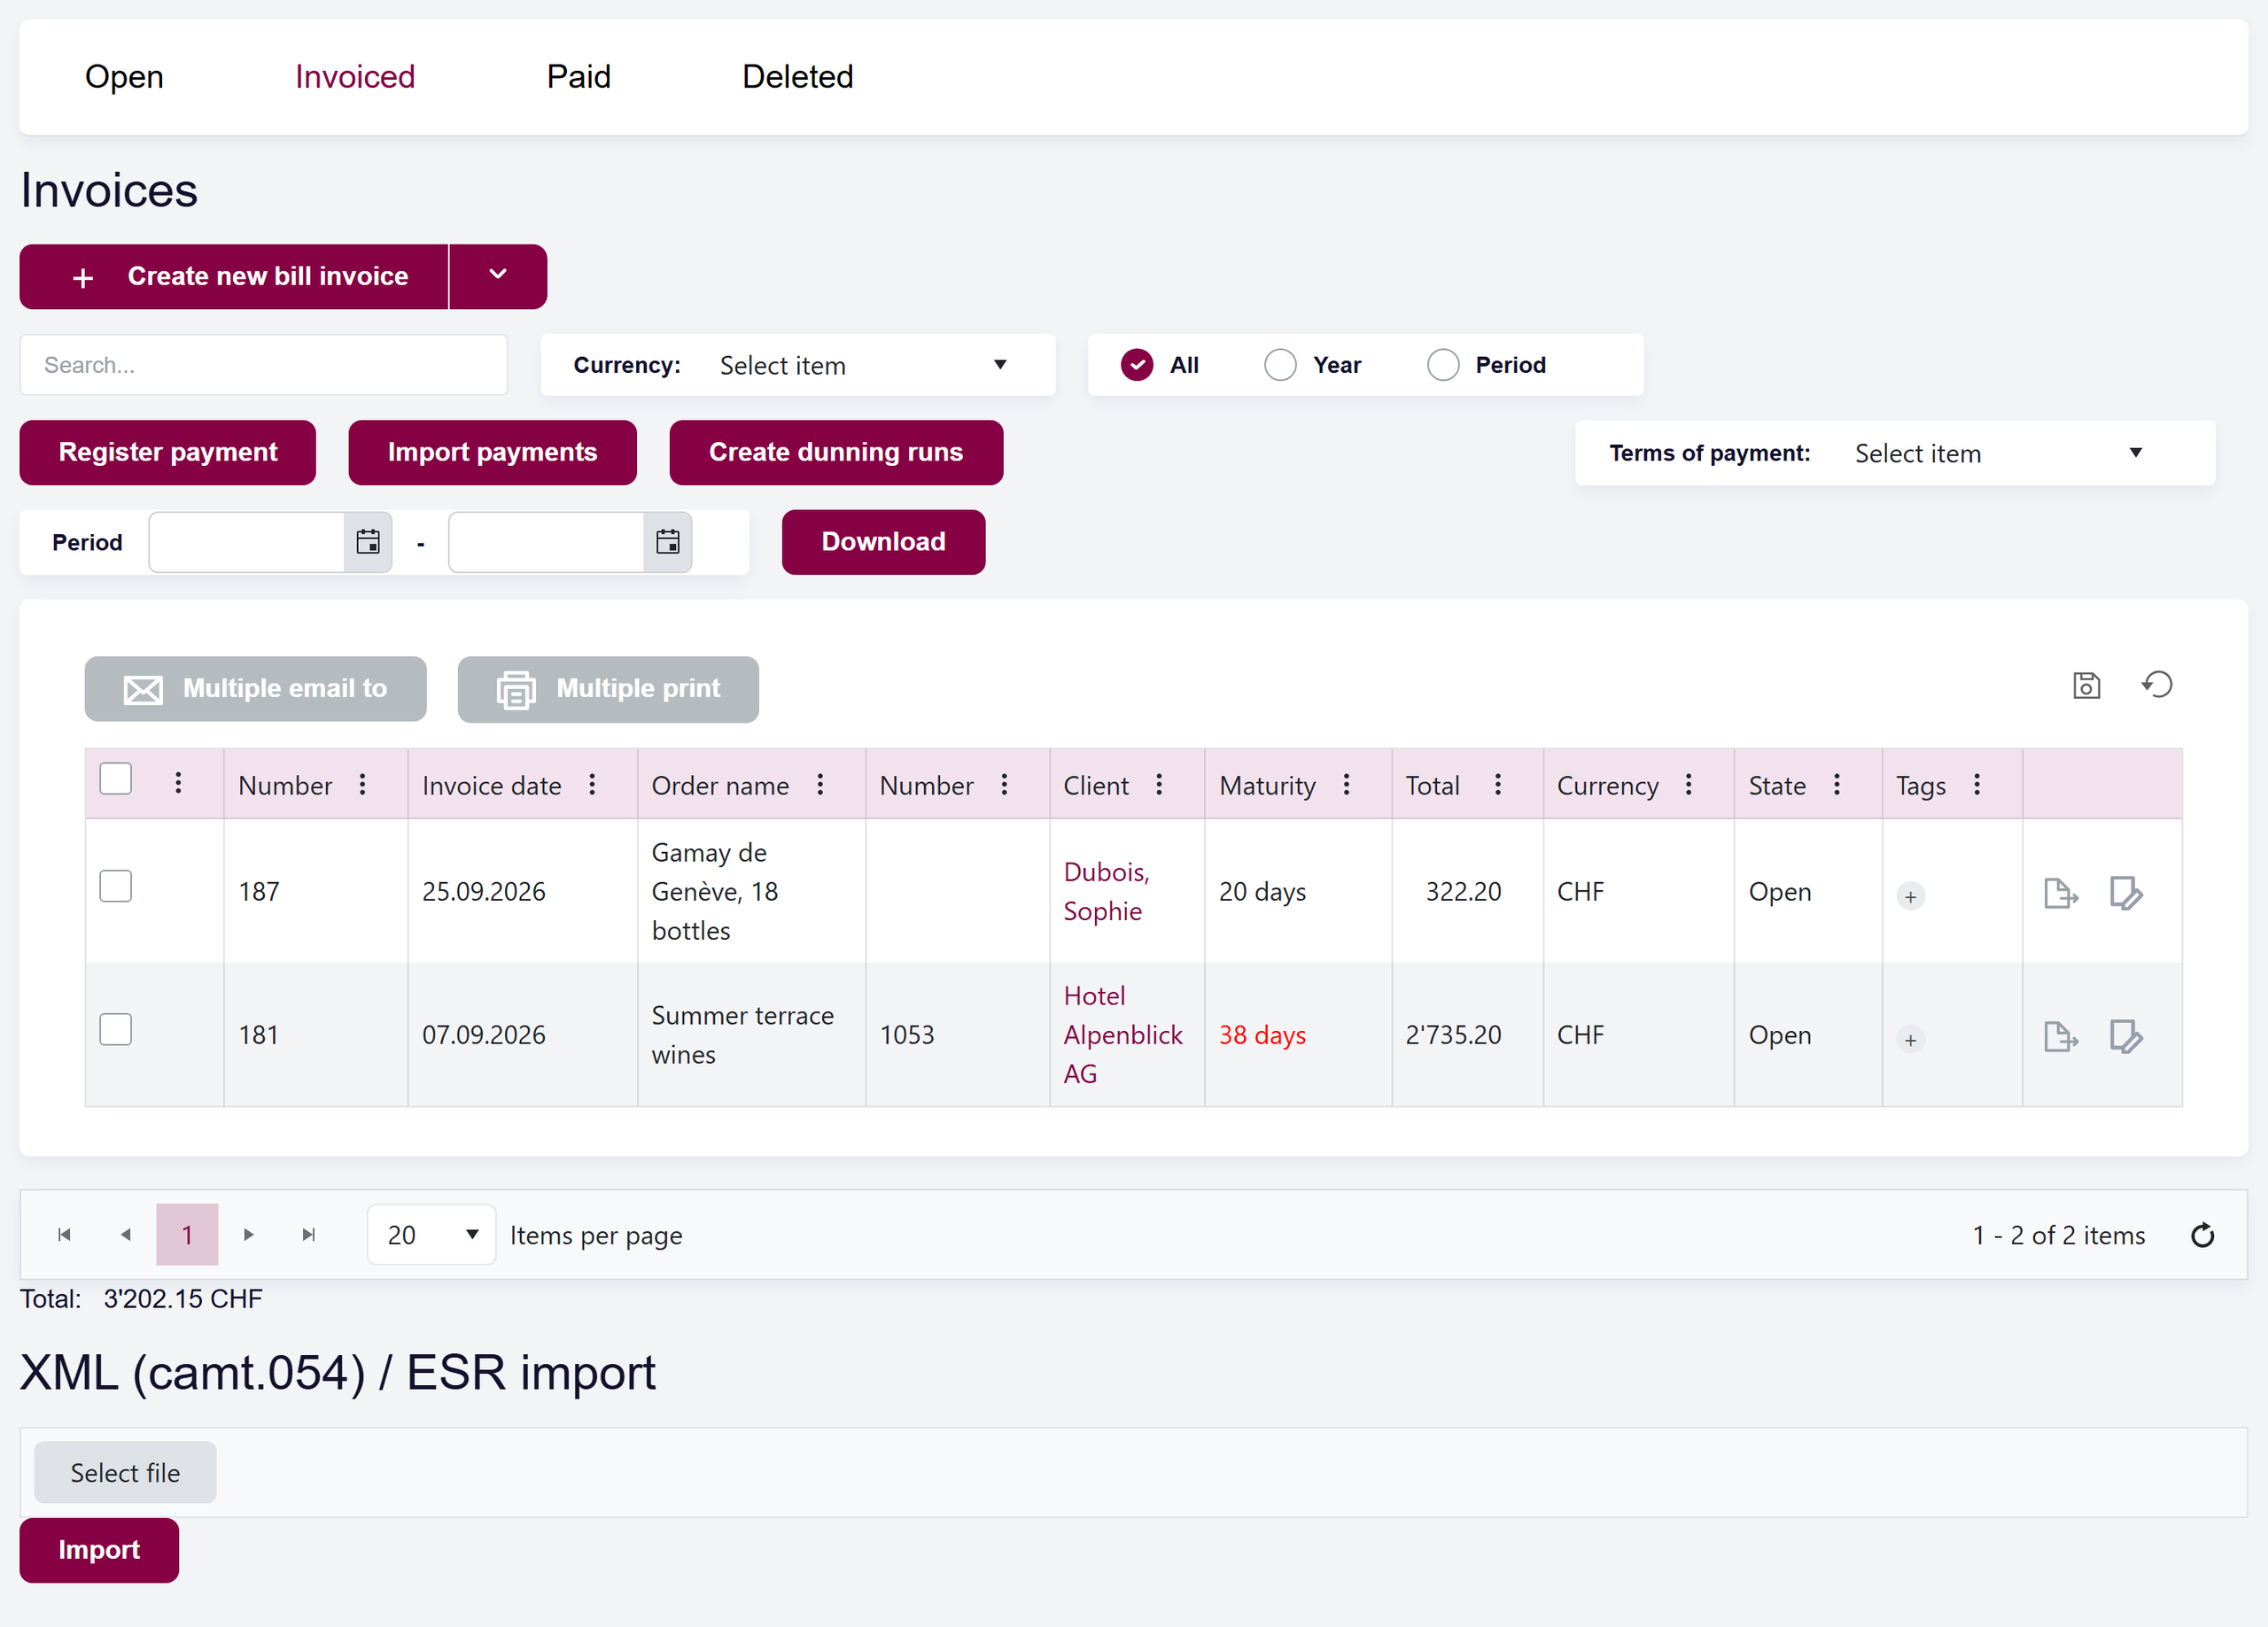
Task: Click edit icon for invoice 187
Action: tap(2126, 893)
